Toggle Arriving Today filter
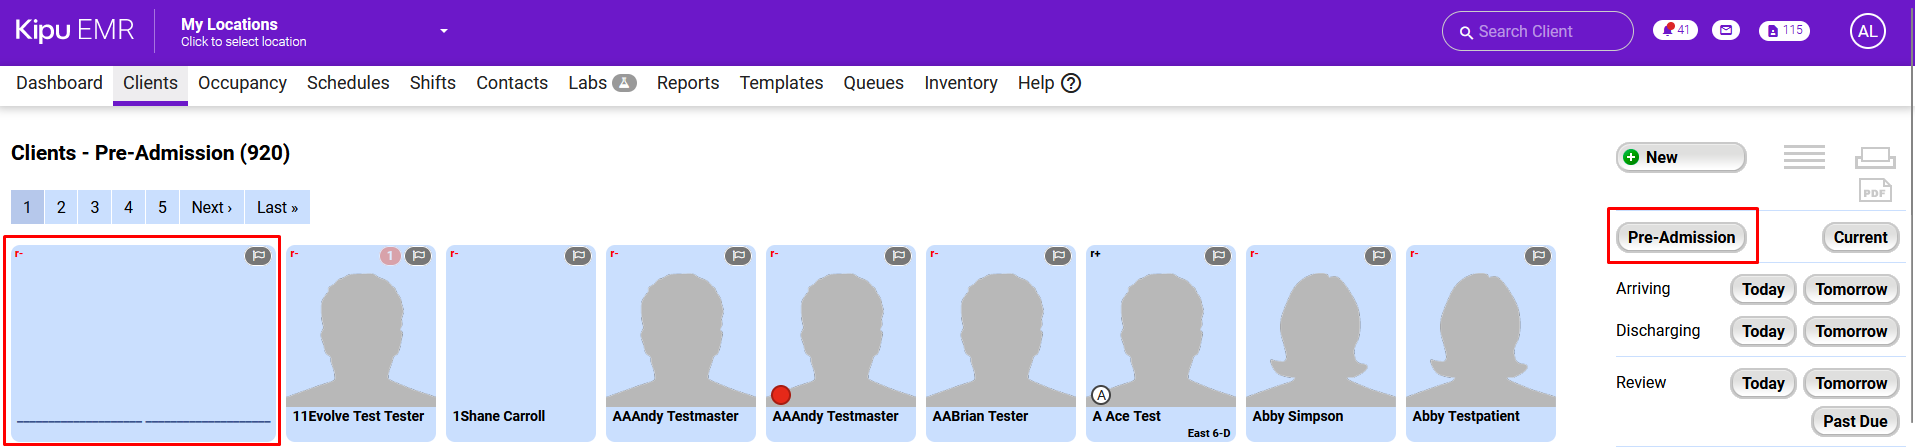This screenshot has width=1915, height=447. coord(1763,289)
